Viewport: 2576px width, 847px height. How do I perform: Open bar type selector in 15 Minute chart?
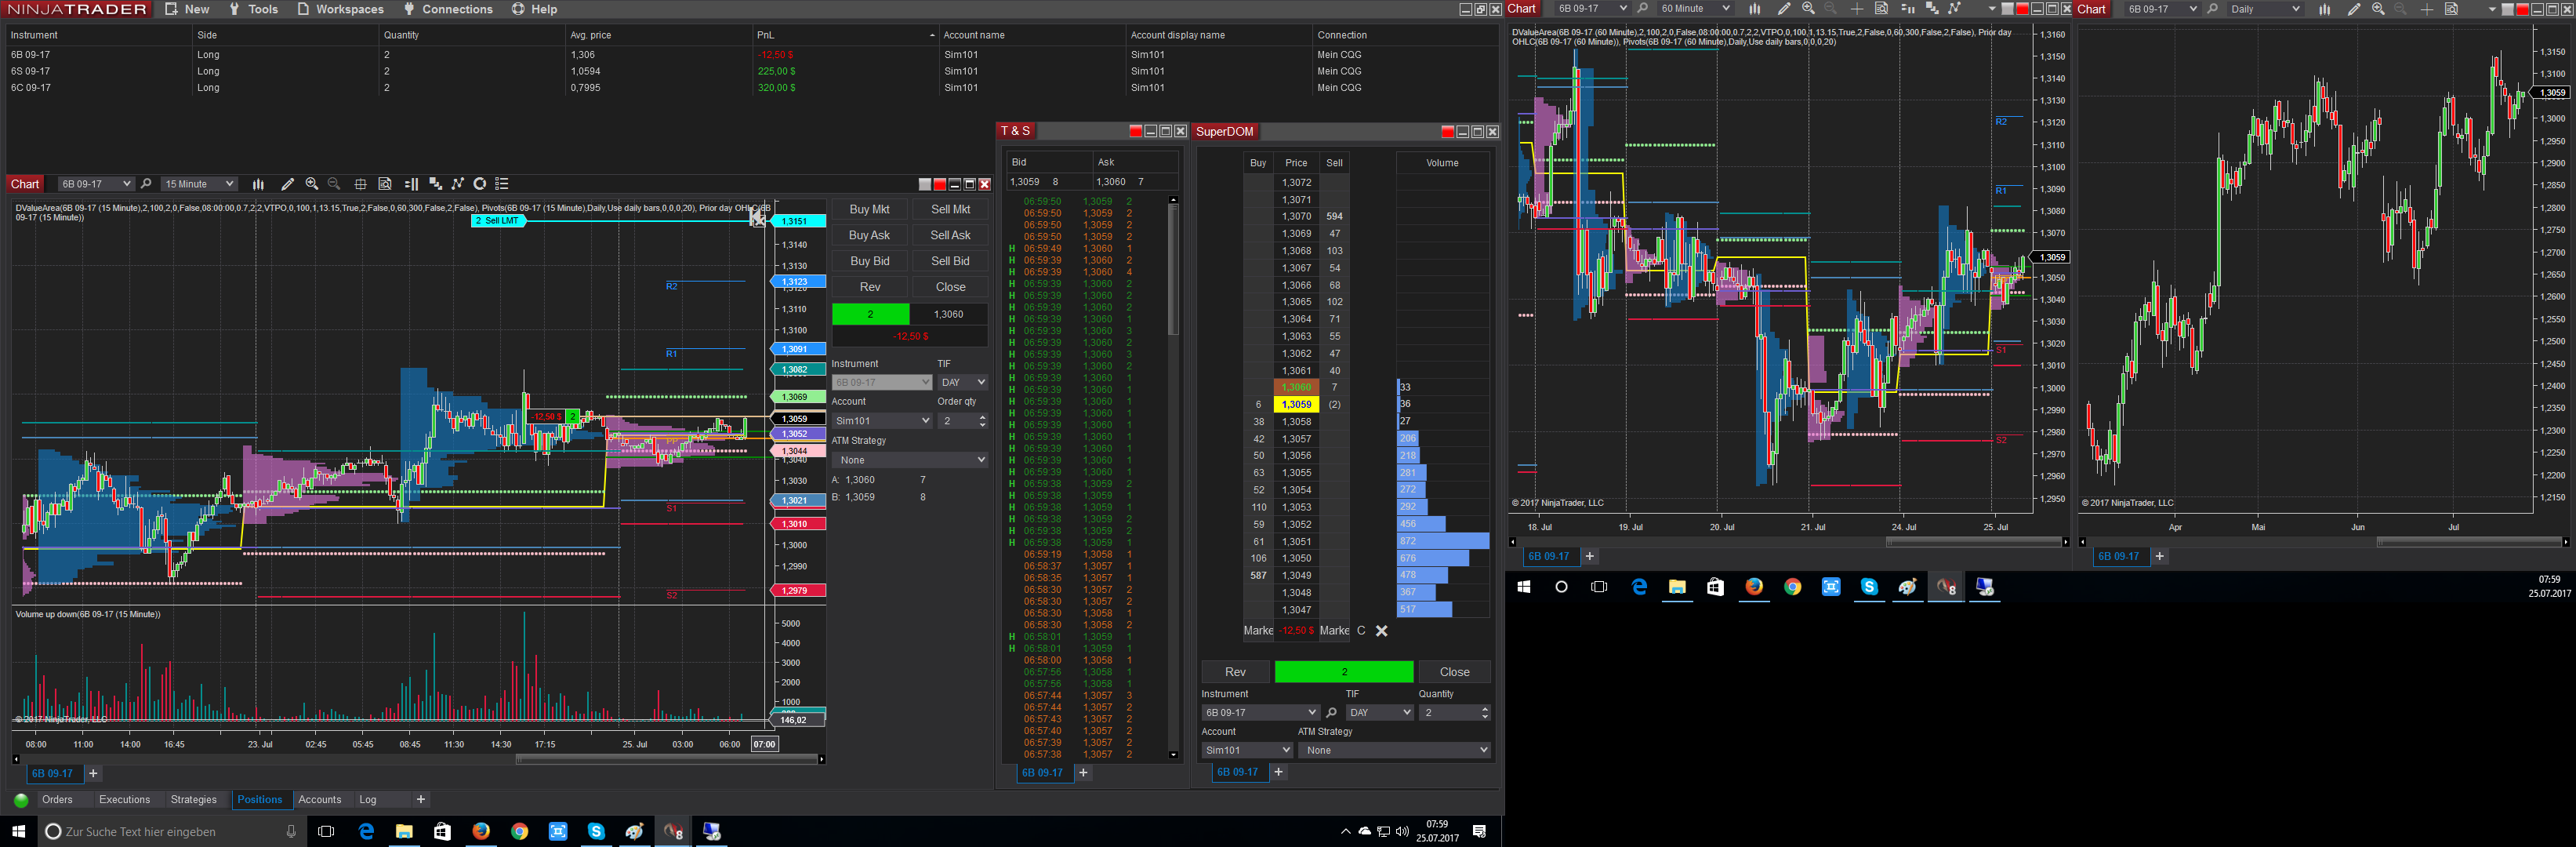point(258,184)
